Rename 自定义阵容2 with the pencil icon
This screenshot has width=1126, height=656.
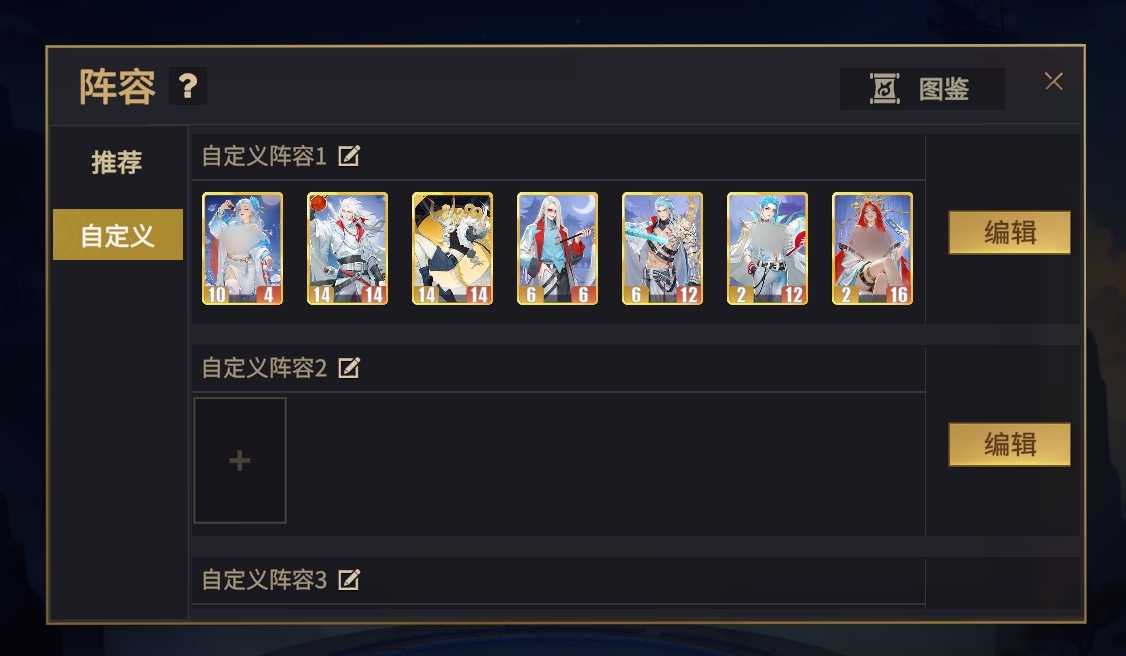click(x=349, y=368)
